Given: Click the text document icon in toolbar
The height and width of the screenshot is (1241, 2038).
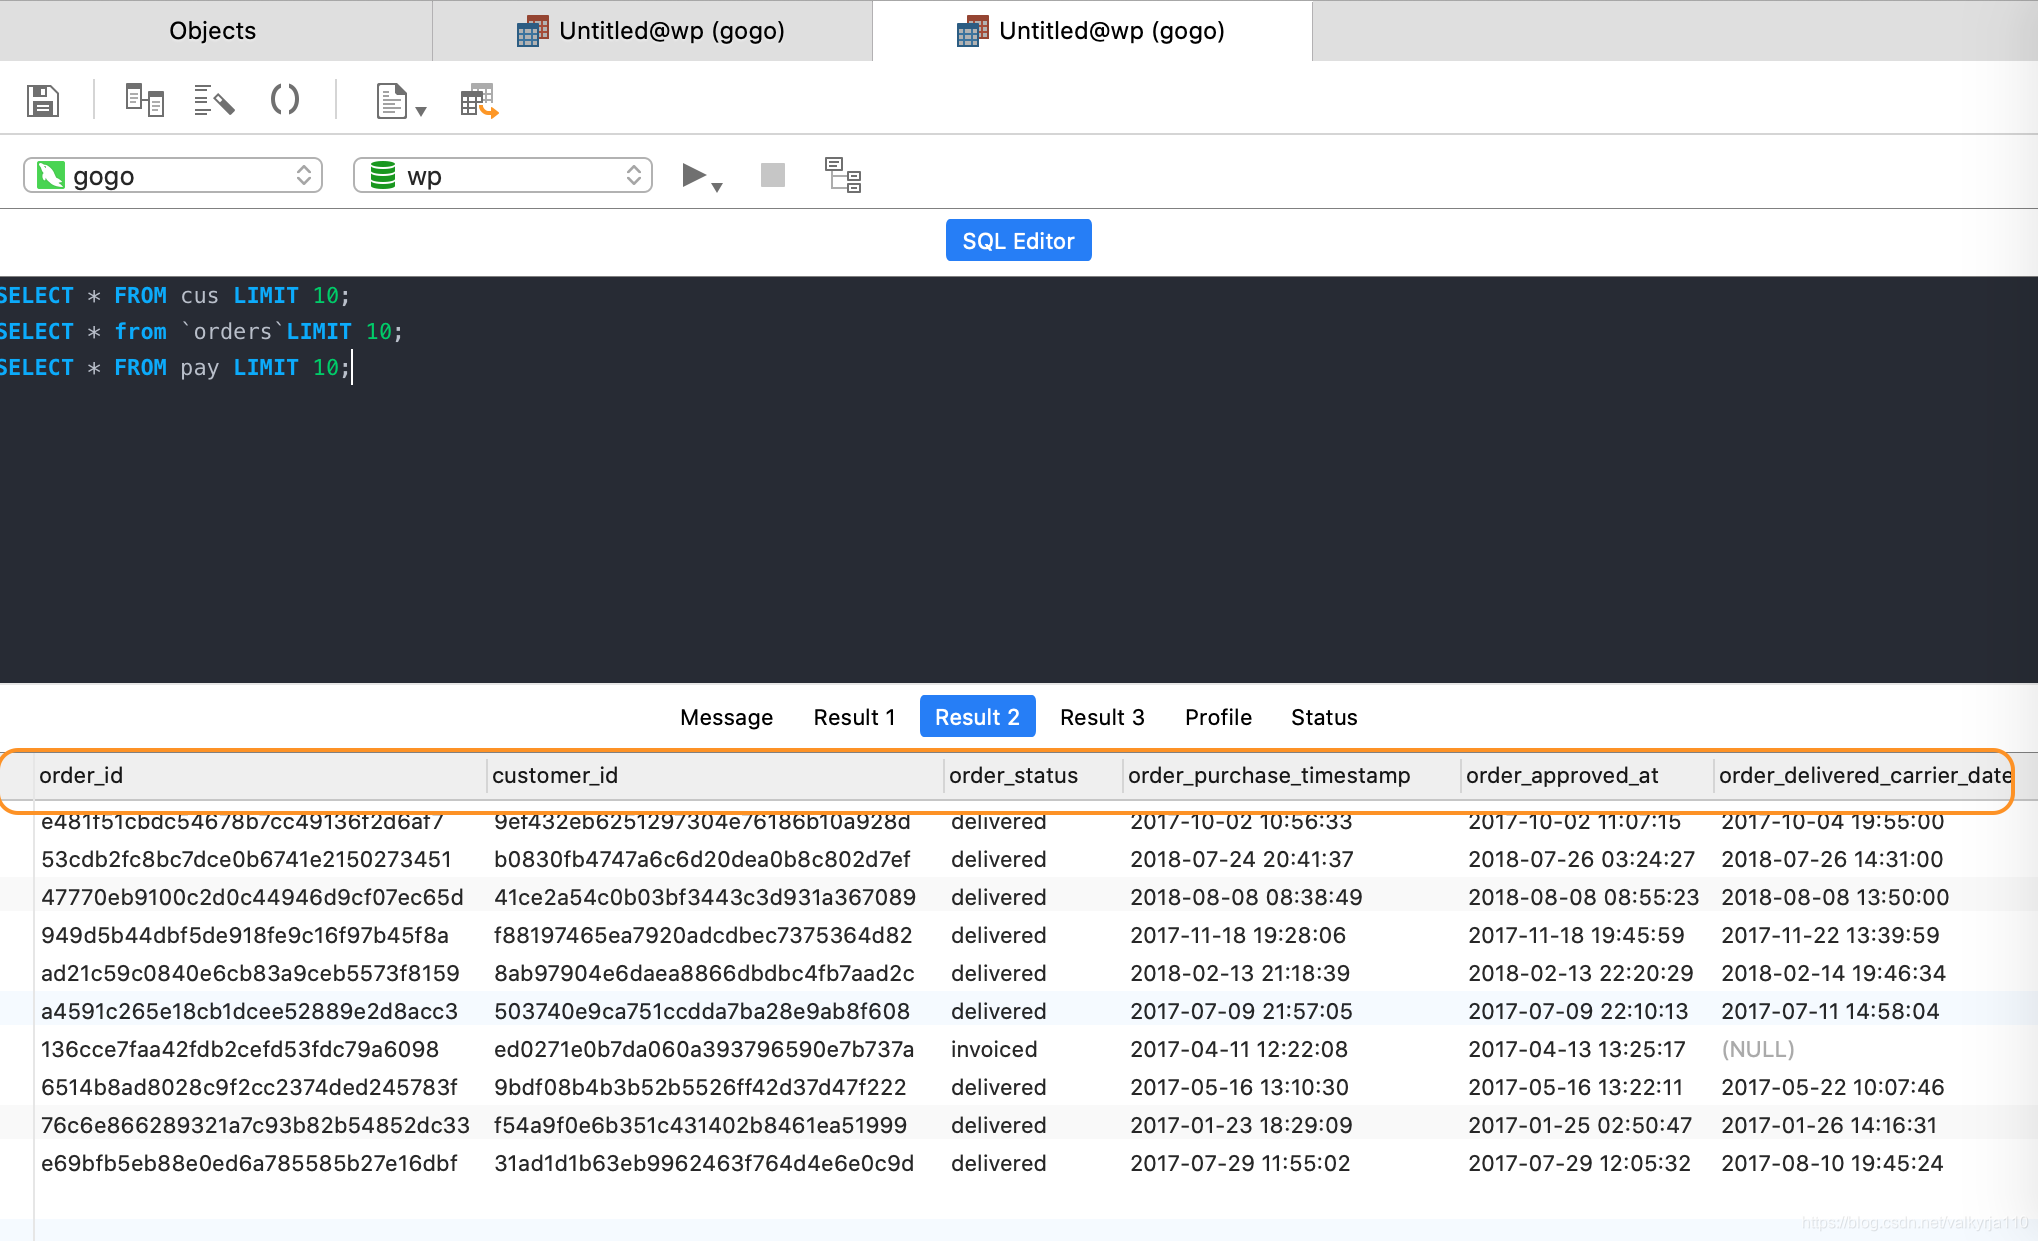Looking at the screenshot, I should [x=391, y=100].
